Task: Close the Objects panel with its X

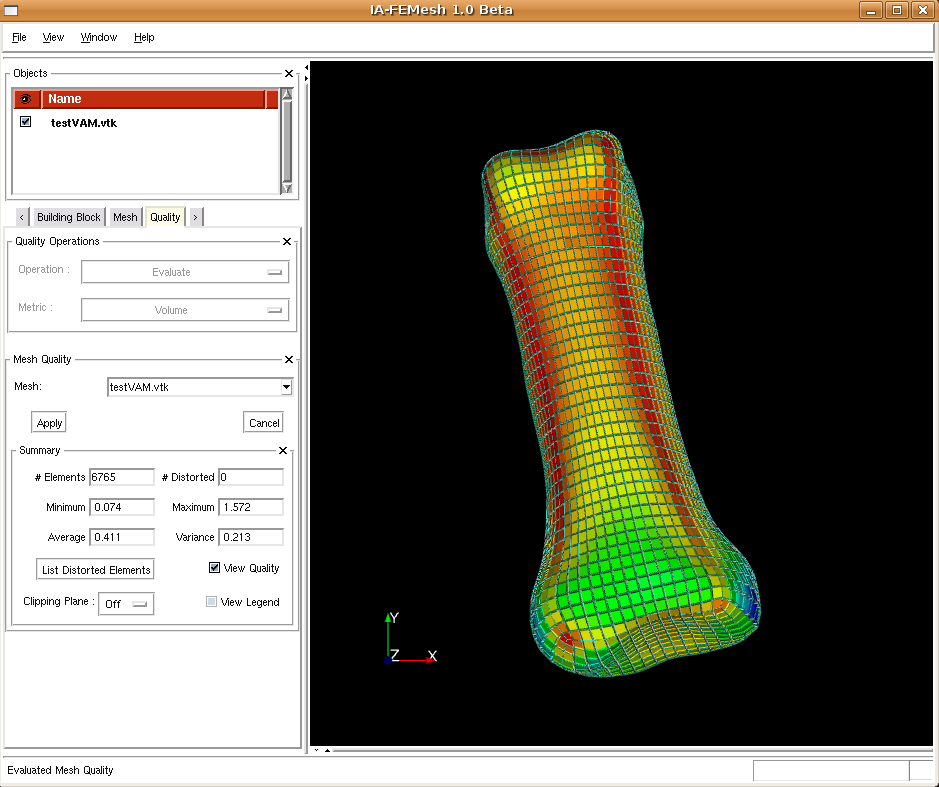Action: 289,74
